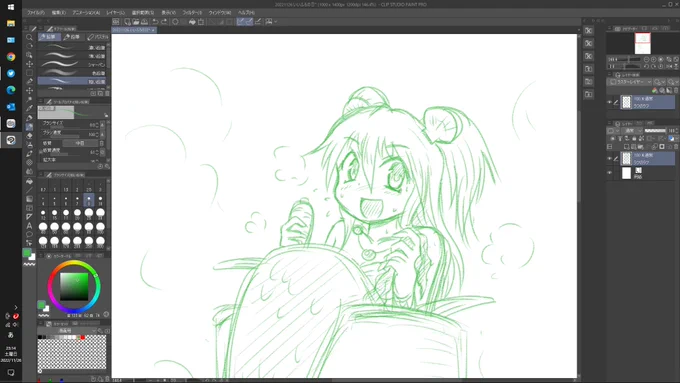The image size is (680, 383).
Task: Rotate canvas left in Navigator
Action: click(646, 66)
